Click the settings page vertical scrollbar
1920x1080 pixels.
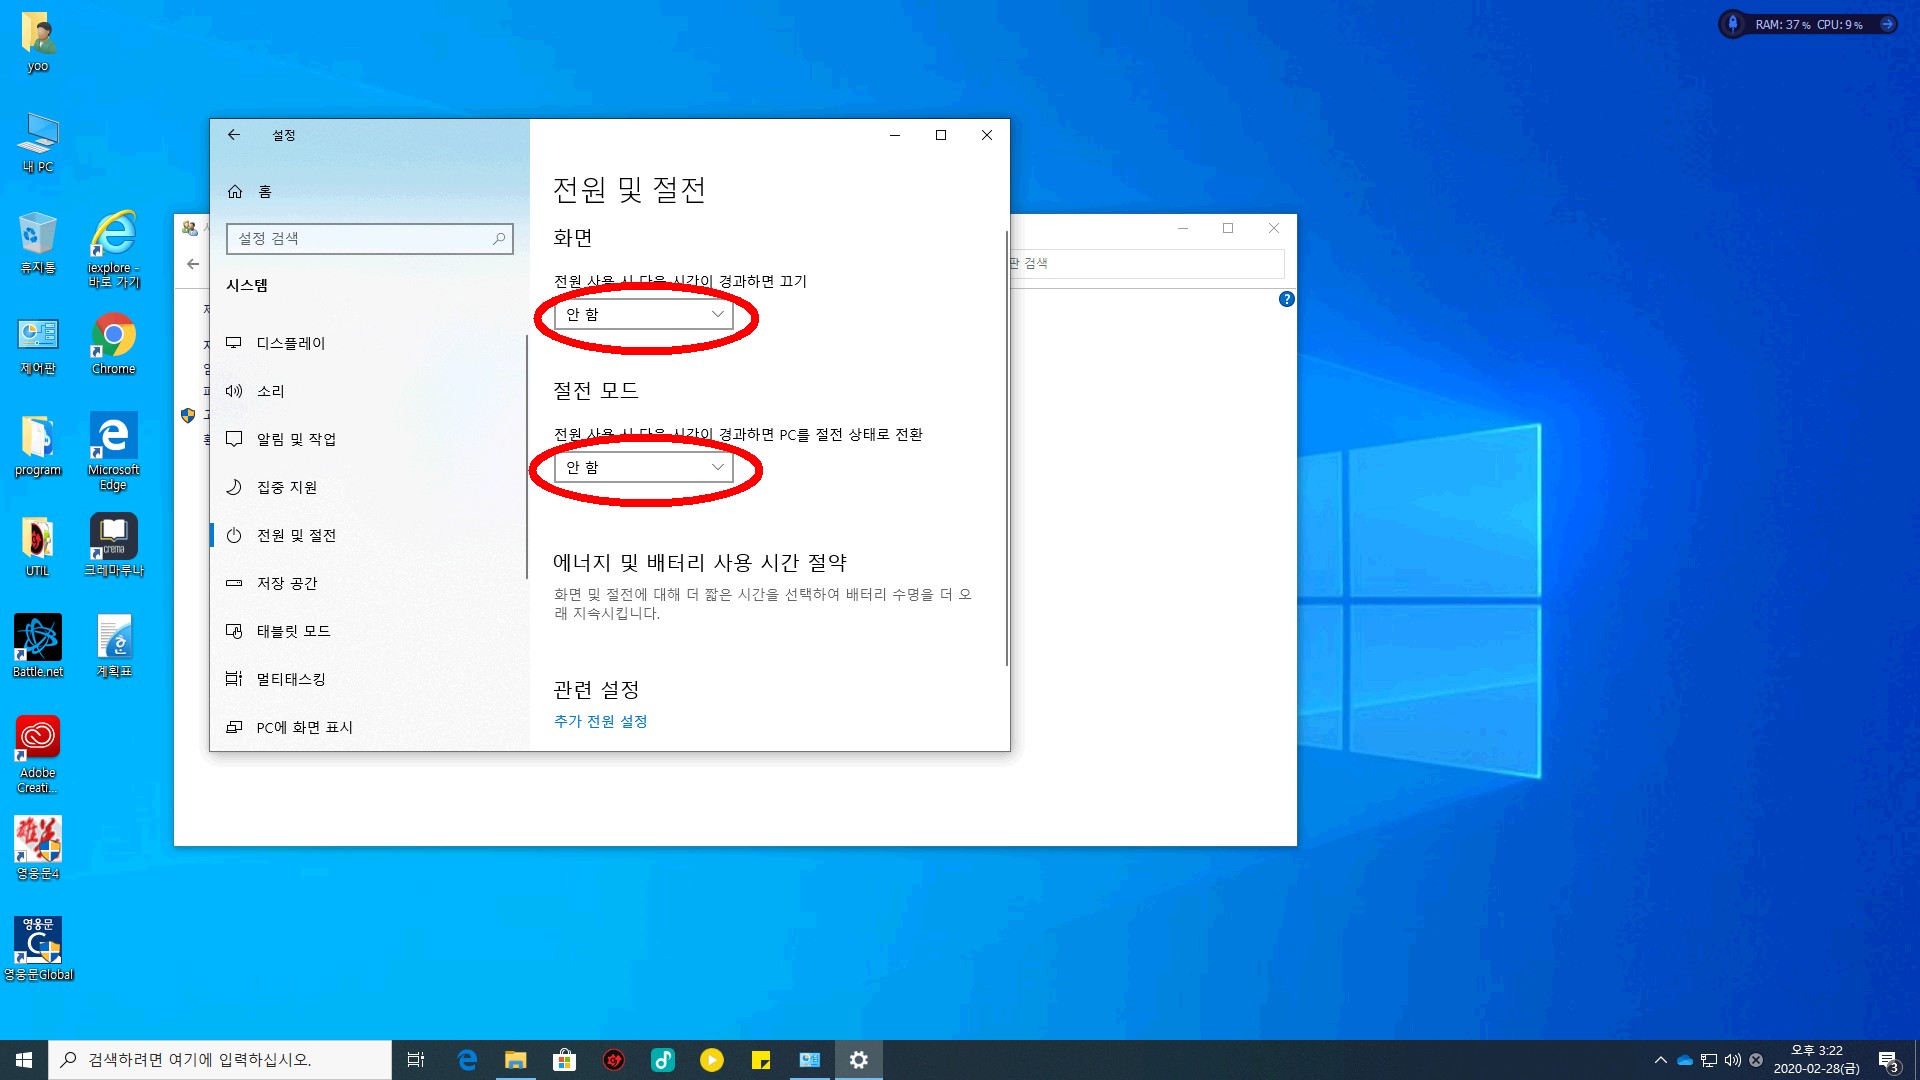(1006, 450)
